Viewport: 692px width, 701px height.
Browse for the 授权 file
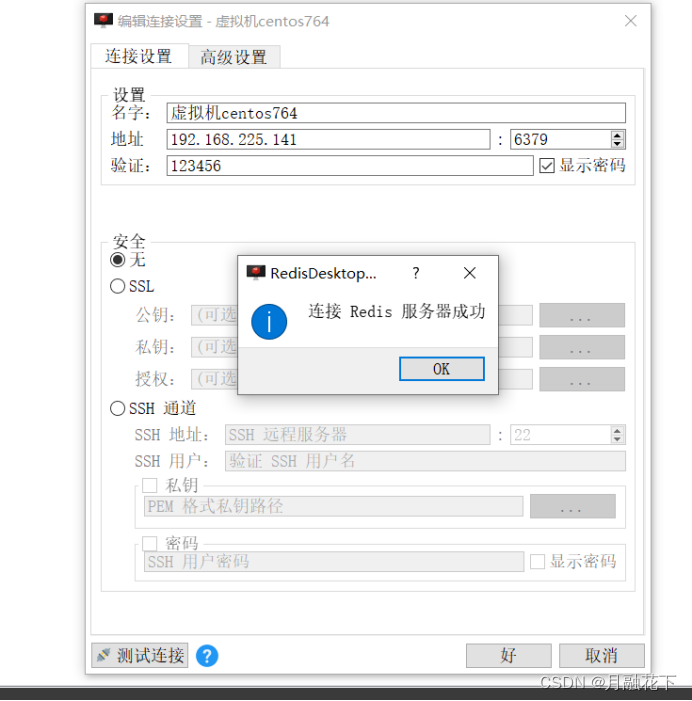pos(582,379)
